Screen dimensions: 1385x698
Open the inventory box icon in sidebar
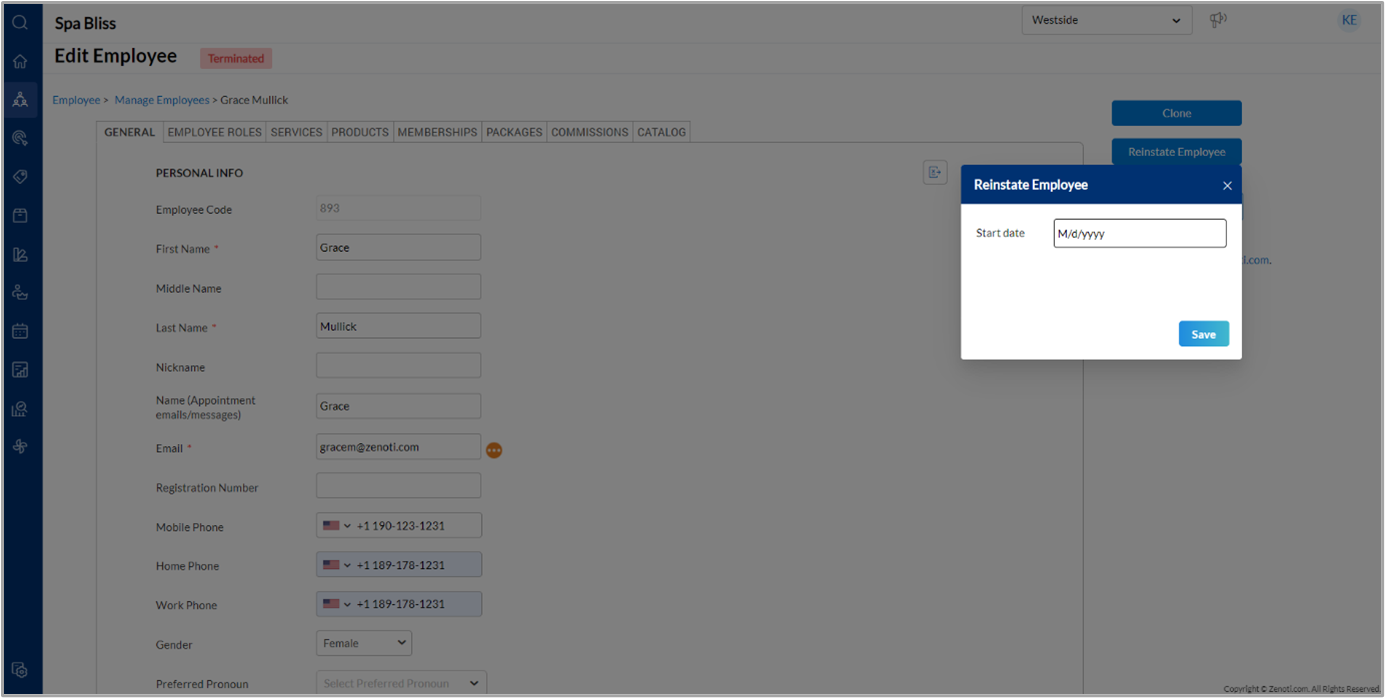click(20, 215)
